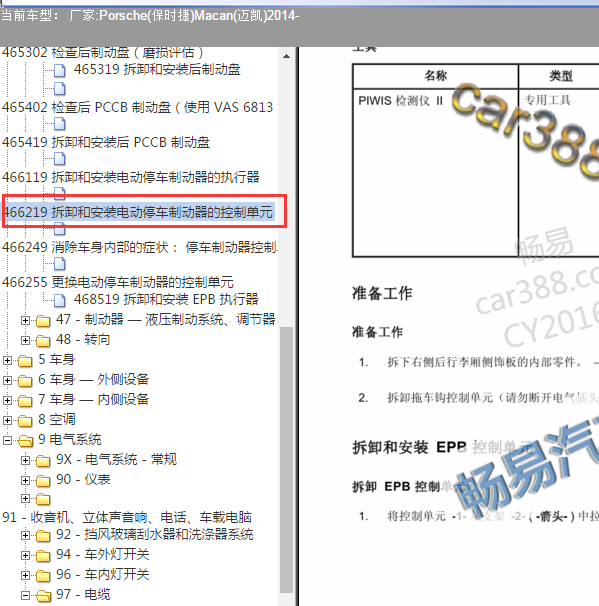Image resolution: width=599 pixels, height=606 pixels.
Task: Click heading 拆卸和安装 EPB 控制单元
Action: coord(444,448)
